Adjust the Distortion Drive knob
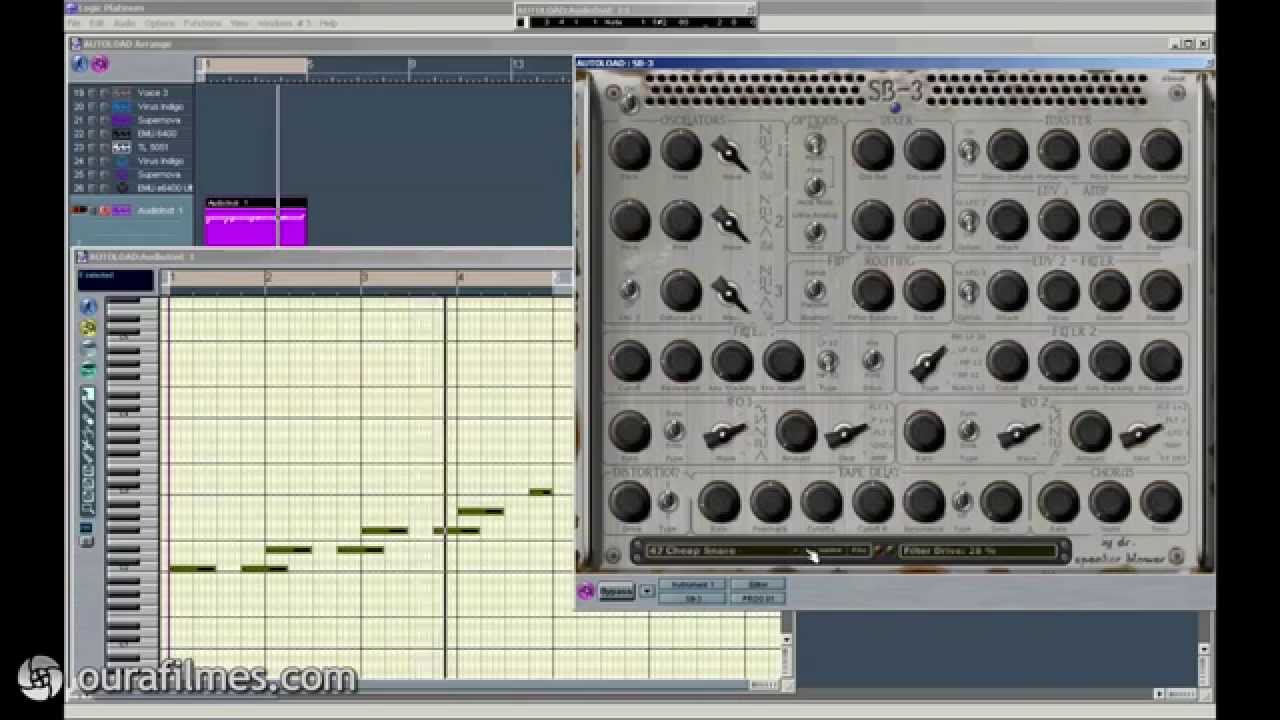This screenshot has width=1280, height=720. 630,502
